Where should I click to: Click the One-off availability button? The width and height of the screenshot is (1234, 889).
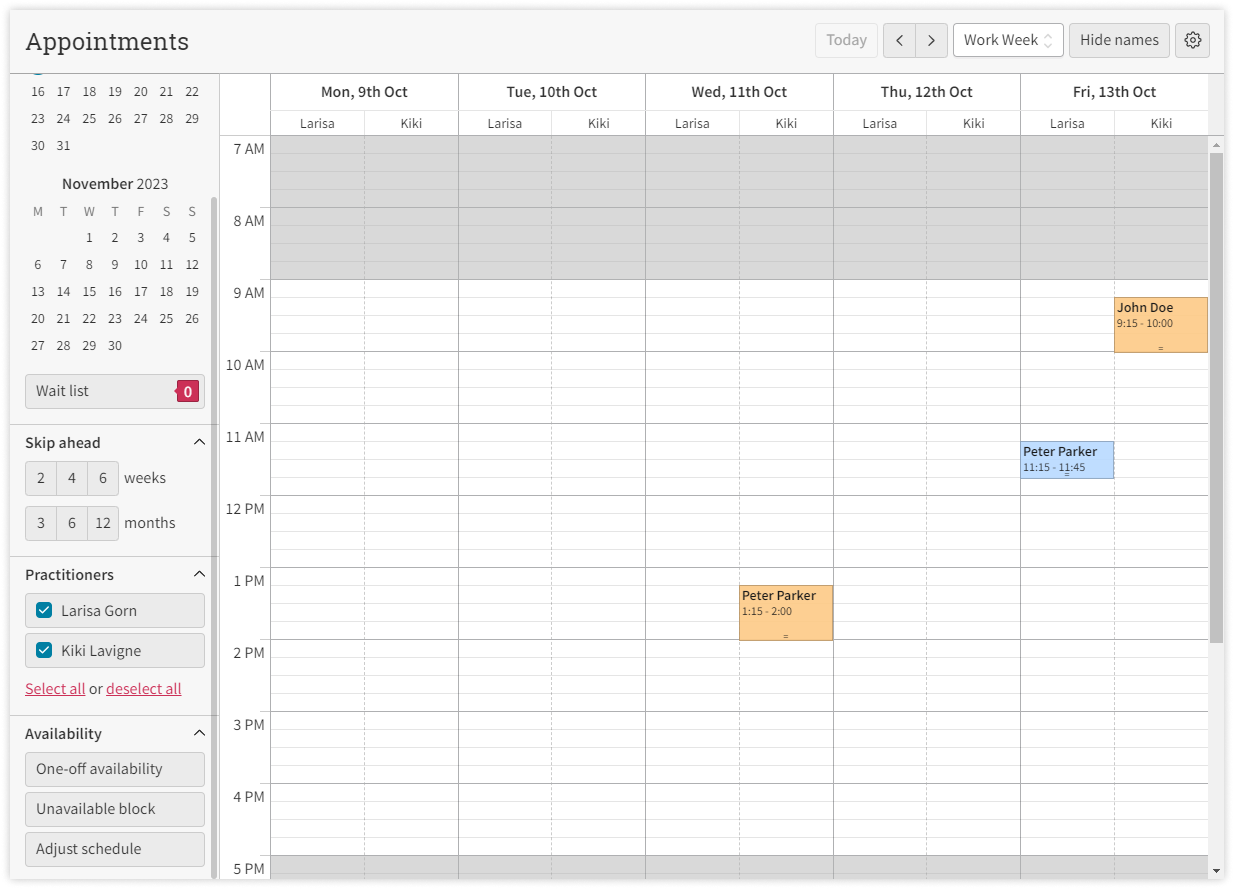115,769
